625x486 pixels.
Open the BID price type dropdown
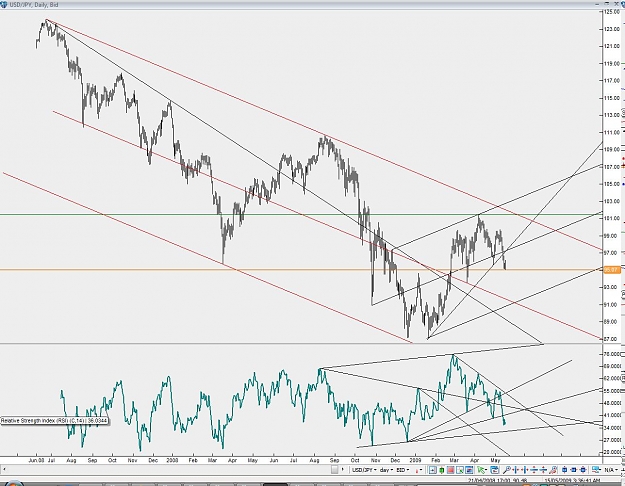click(x=403, y=470)
